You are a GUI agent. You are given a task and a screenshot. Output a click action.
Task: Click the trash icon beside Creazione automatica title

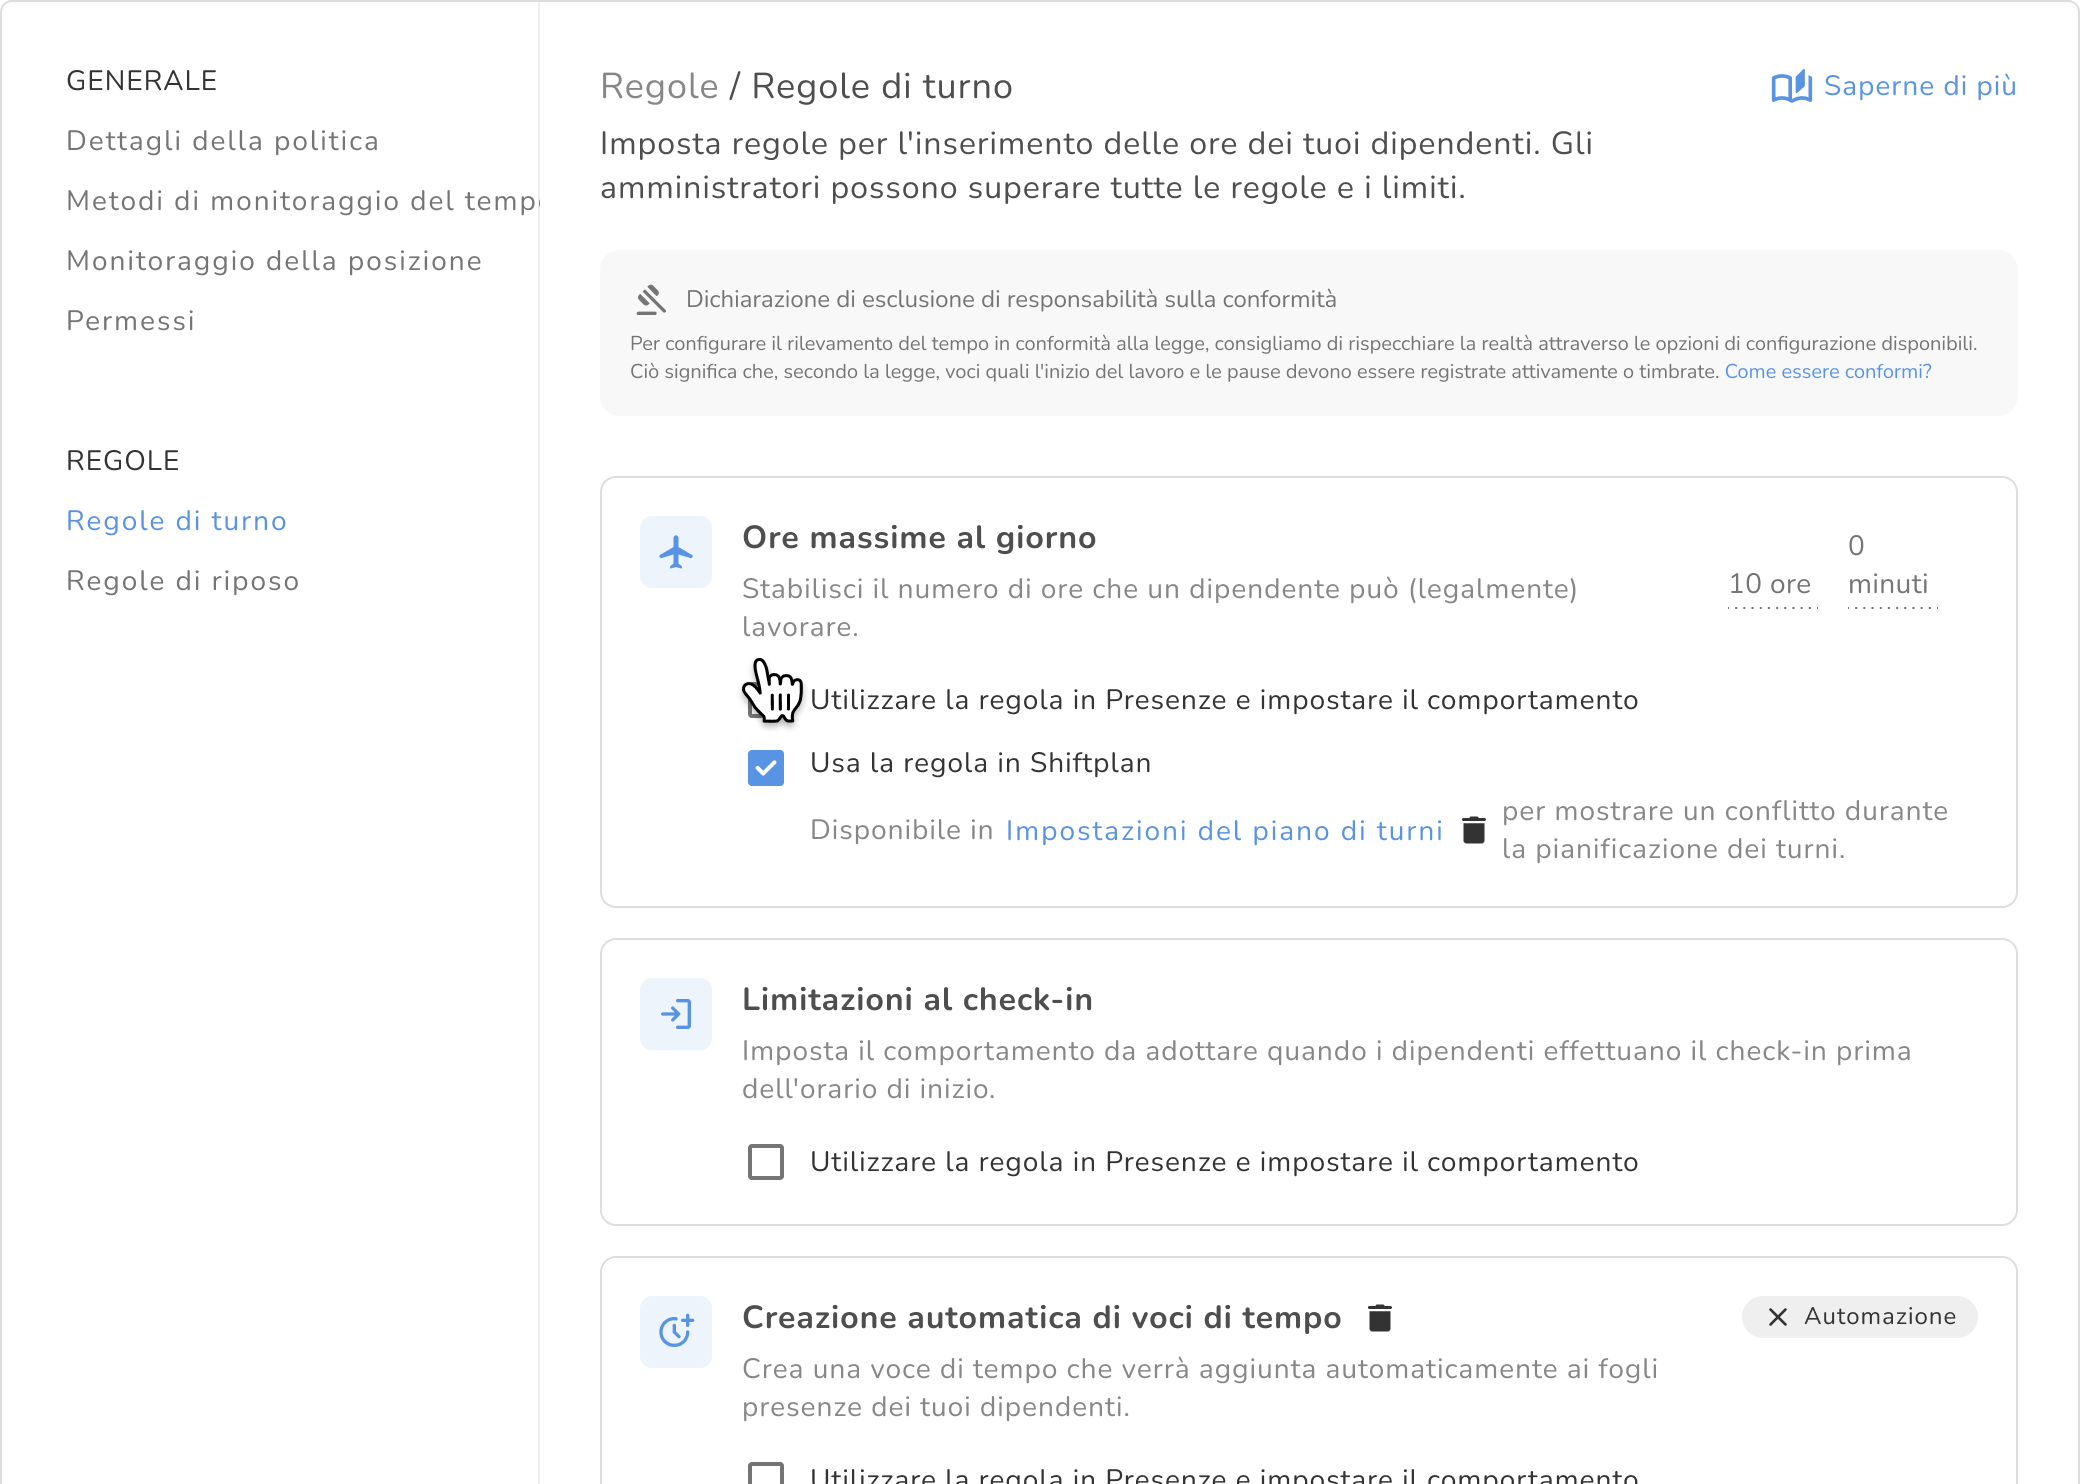[1379, 1318]
